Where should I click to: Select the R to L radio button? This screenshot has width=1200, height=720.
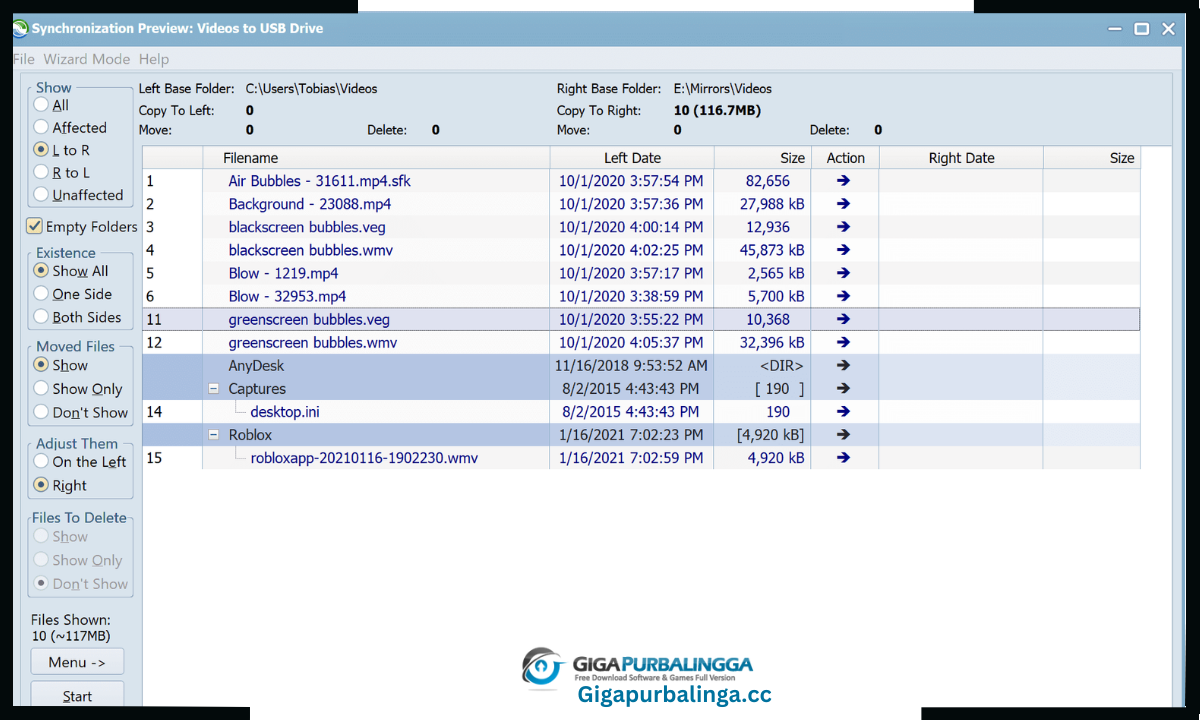(41, 172)
